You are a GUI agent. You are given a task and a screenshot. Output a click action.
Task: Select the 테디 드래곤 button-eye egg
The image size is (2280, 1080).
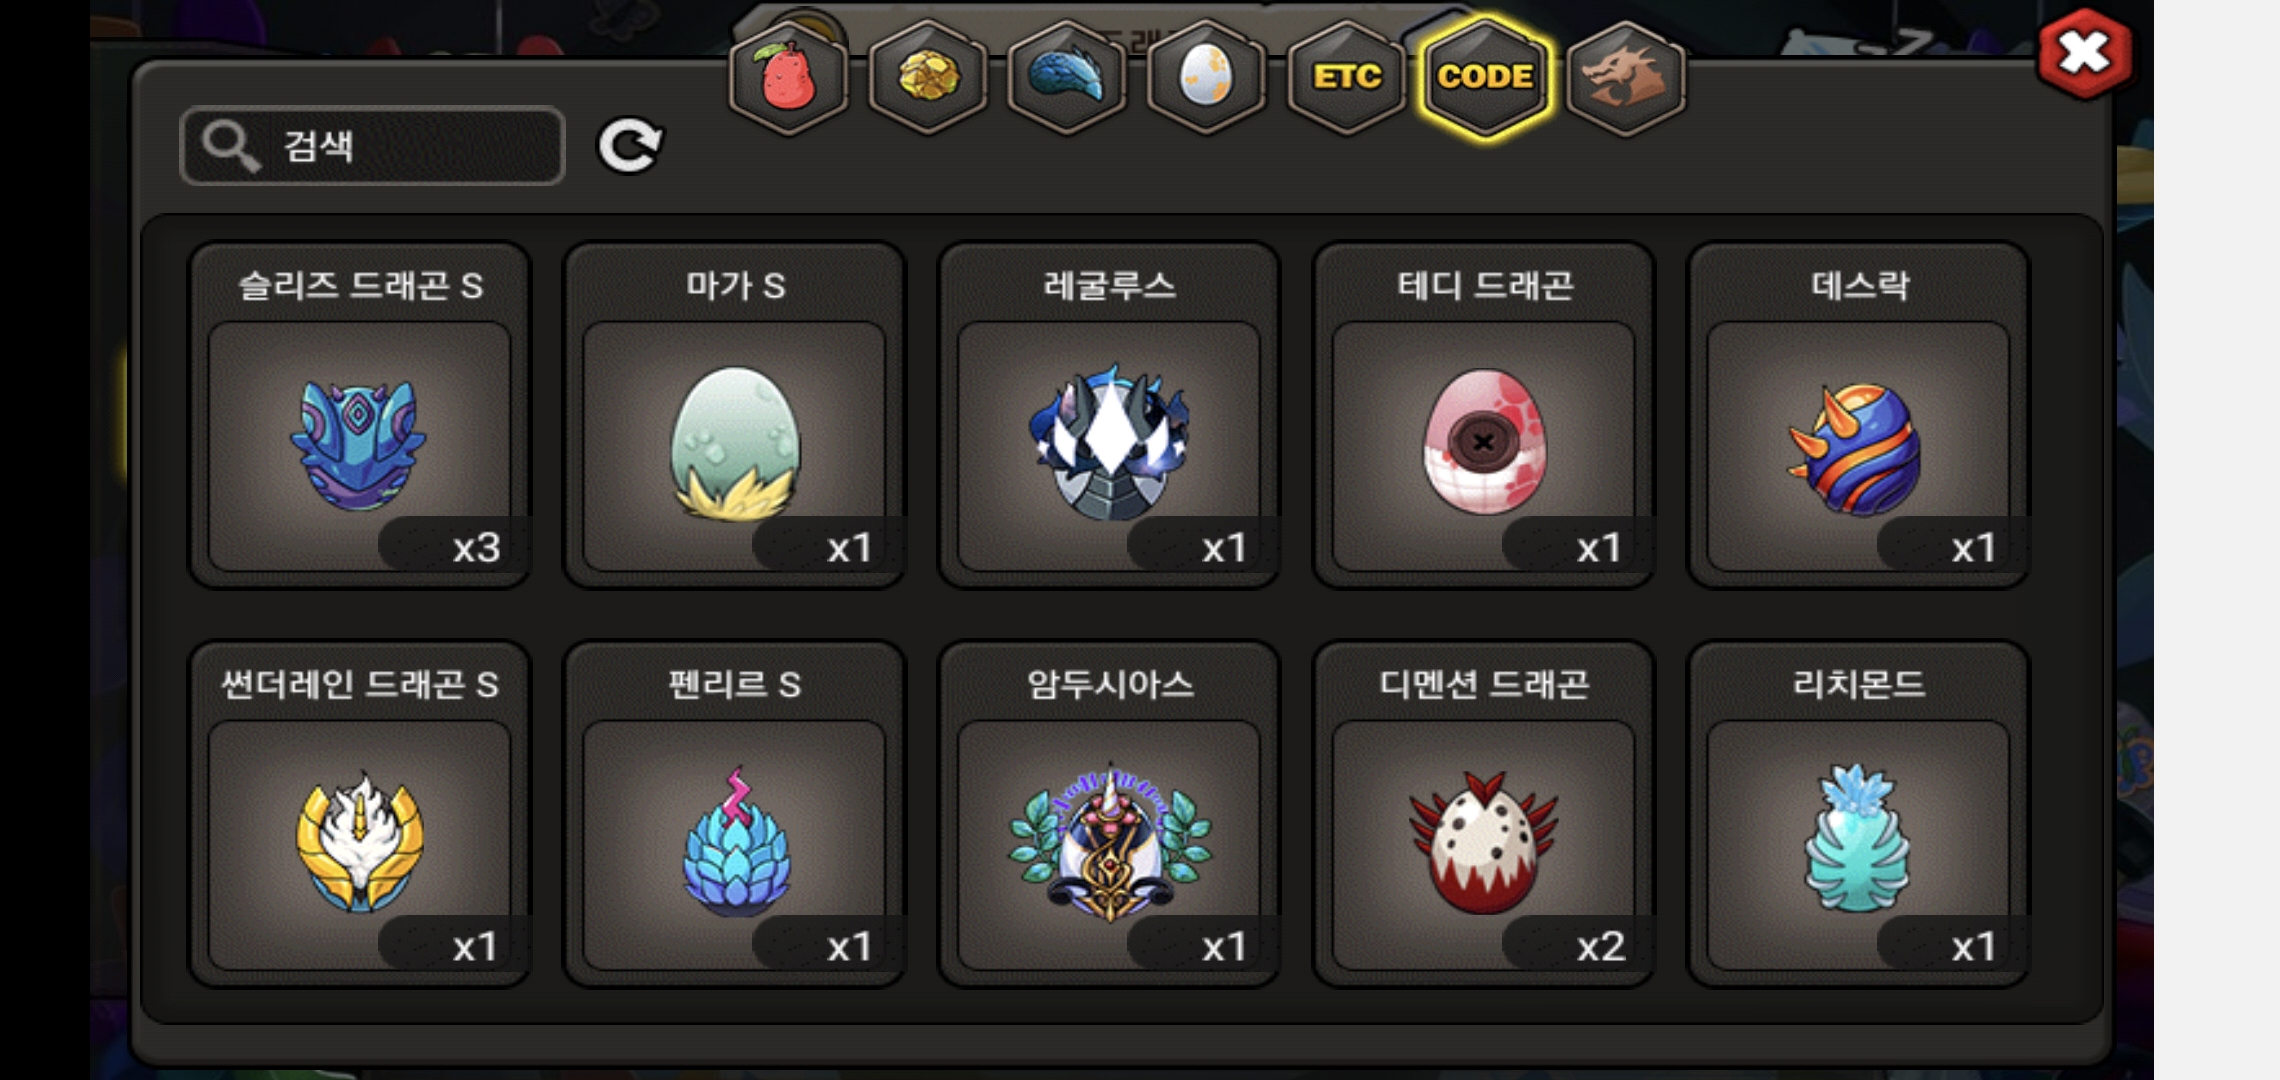pyautogui.click(x=1484, y=415)
